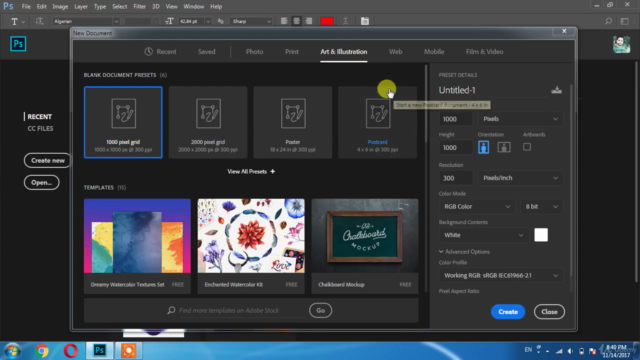
Task: Left align text
Action: pyautogui.click(x=284, y=21)
